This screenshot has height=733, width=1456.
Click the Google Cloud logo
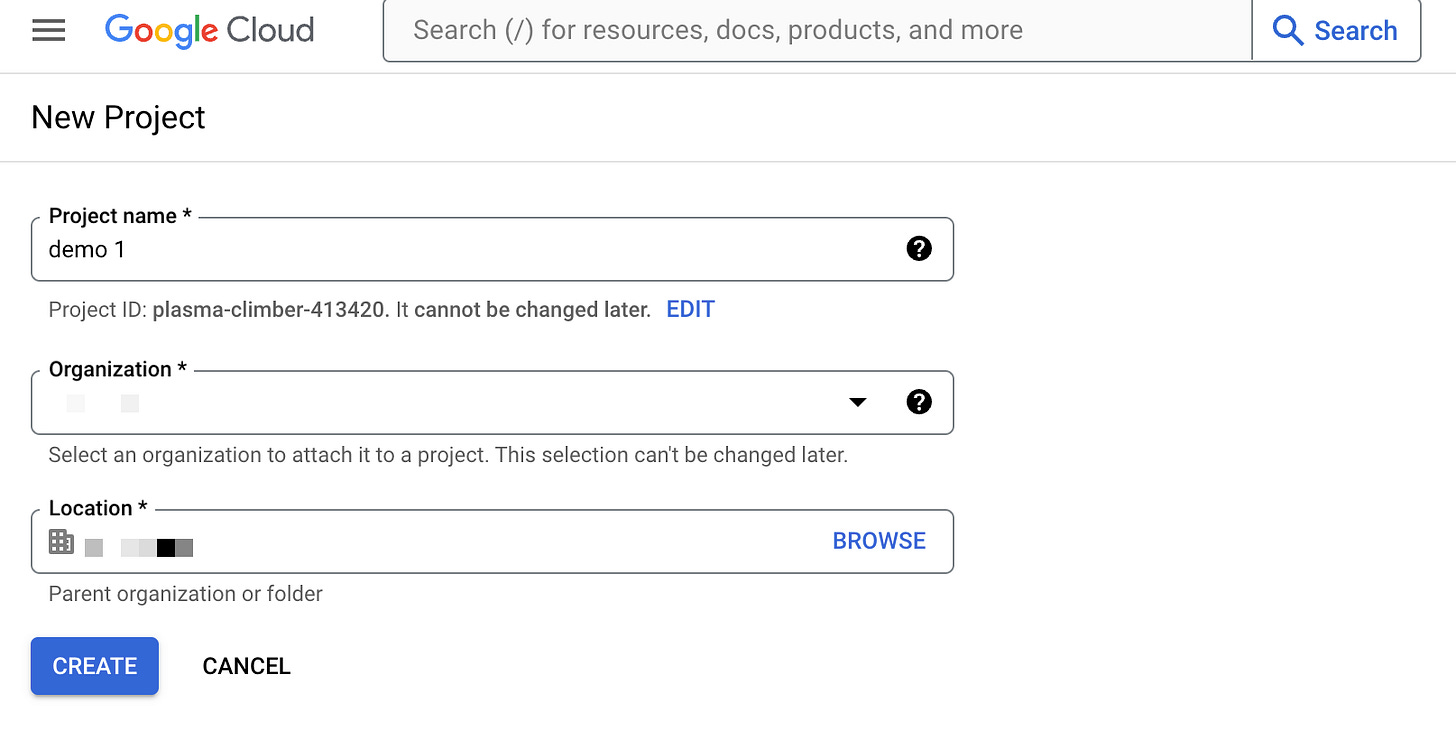[209, 31]
